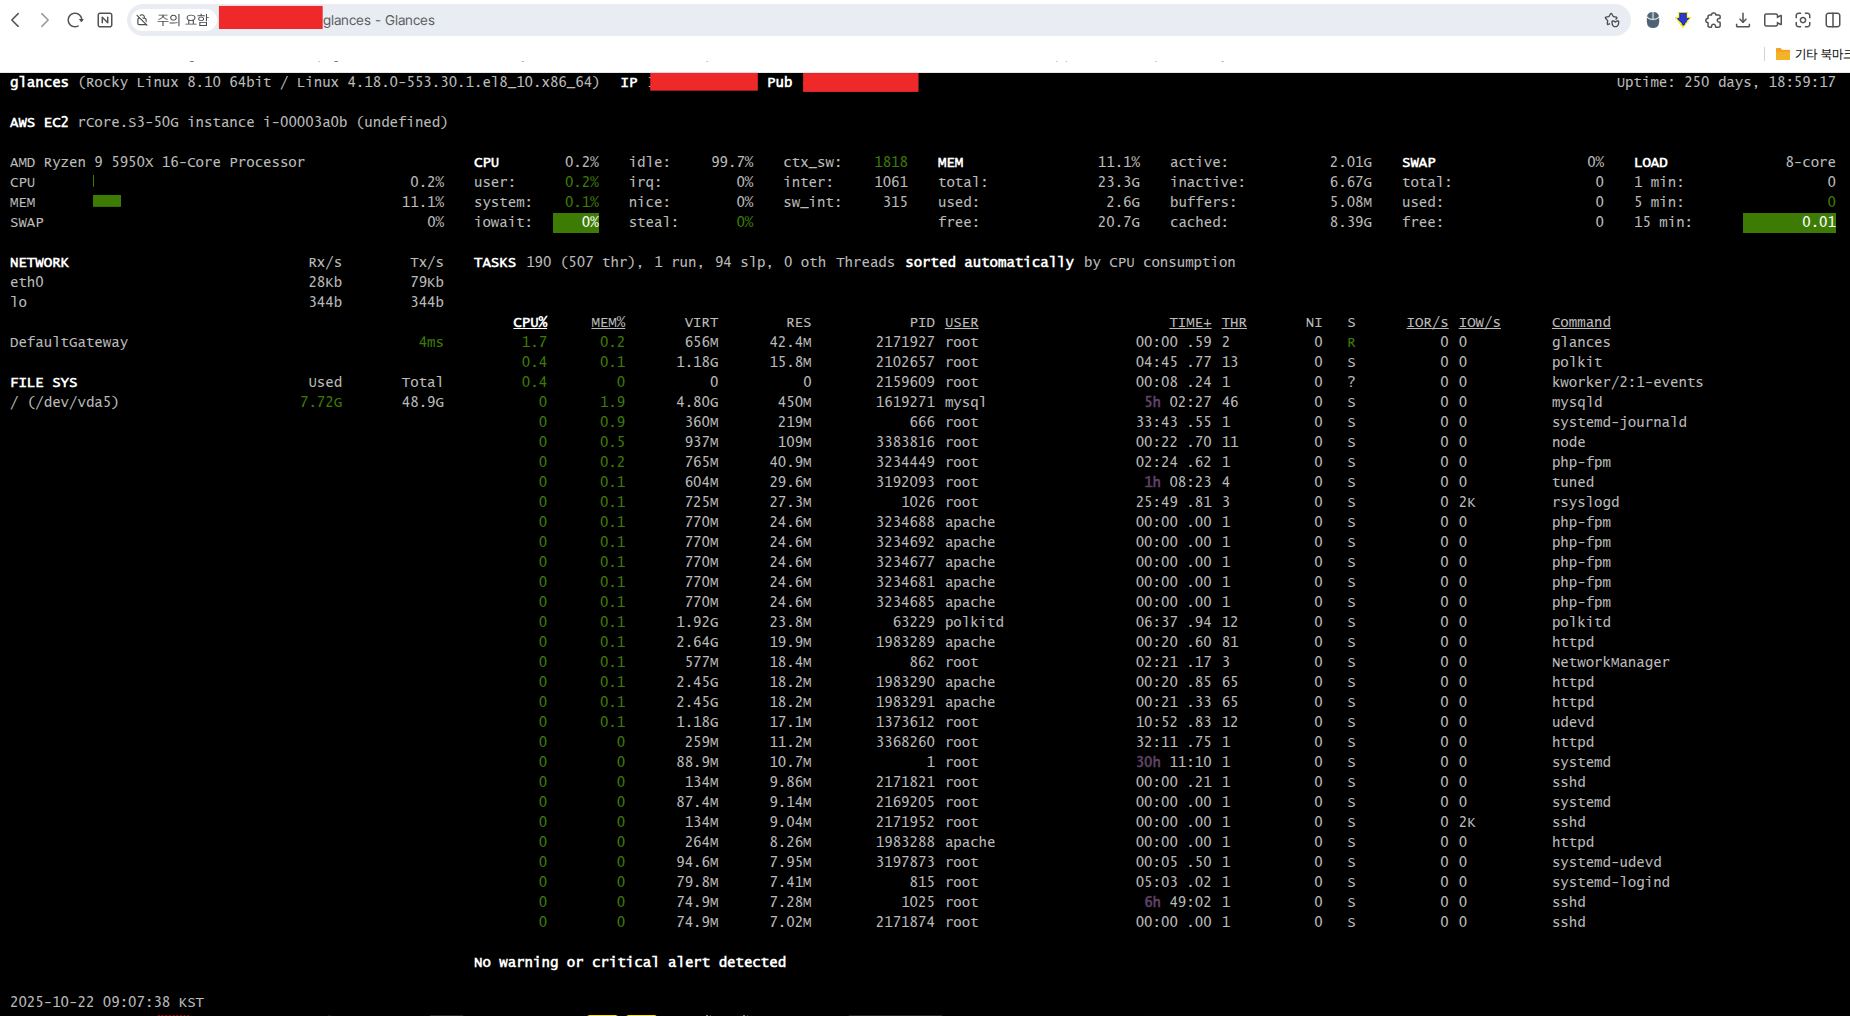
Task: Go back using the browser back arrow
Action: pyautogui.click(x=16, y=20)
